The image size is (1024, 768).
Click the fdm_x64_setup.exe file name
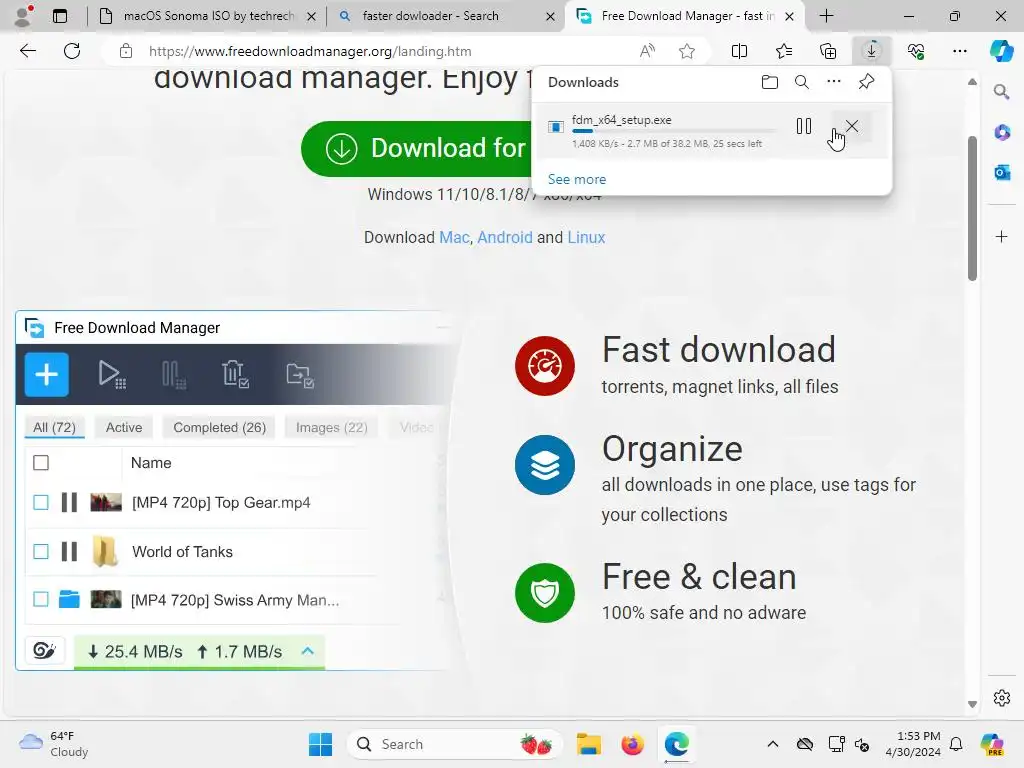point(622,120)
